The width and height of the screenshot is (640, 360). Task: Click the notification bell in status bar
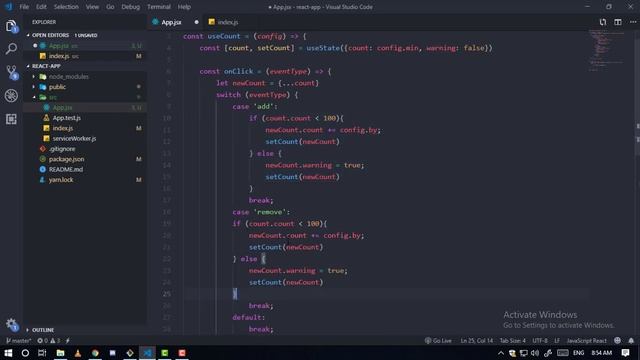point(631,340)
